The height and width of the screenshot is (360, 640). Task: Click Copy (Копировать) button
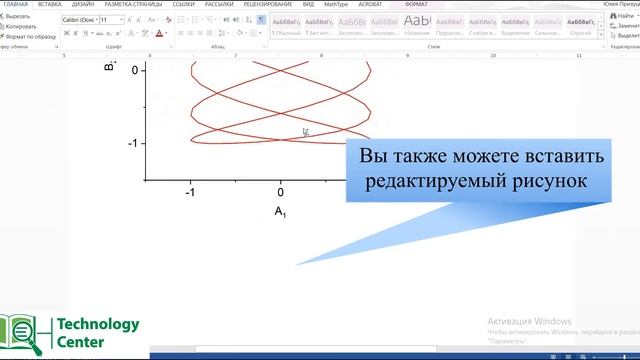pyautogui.click(x=18, y=26)
